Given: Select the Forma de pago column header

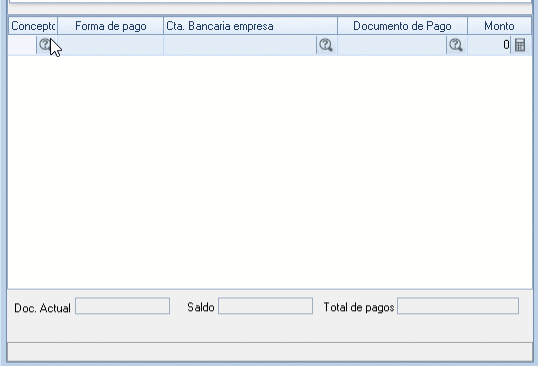Looking at the screenshot, I should click(110, 26).
